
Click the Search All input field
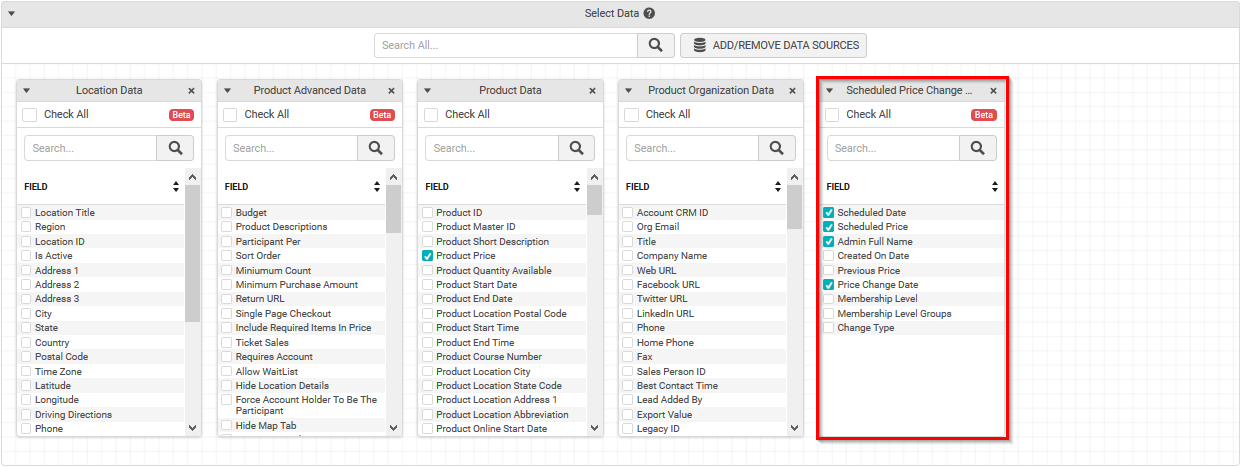click(x=506, y=45)
